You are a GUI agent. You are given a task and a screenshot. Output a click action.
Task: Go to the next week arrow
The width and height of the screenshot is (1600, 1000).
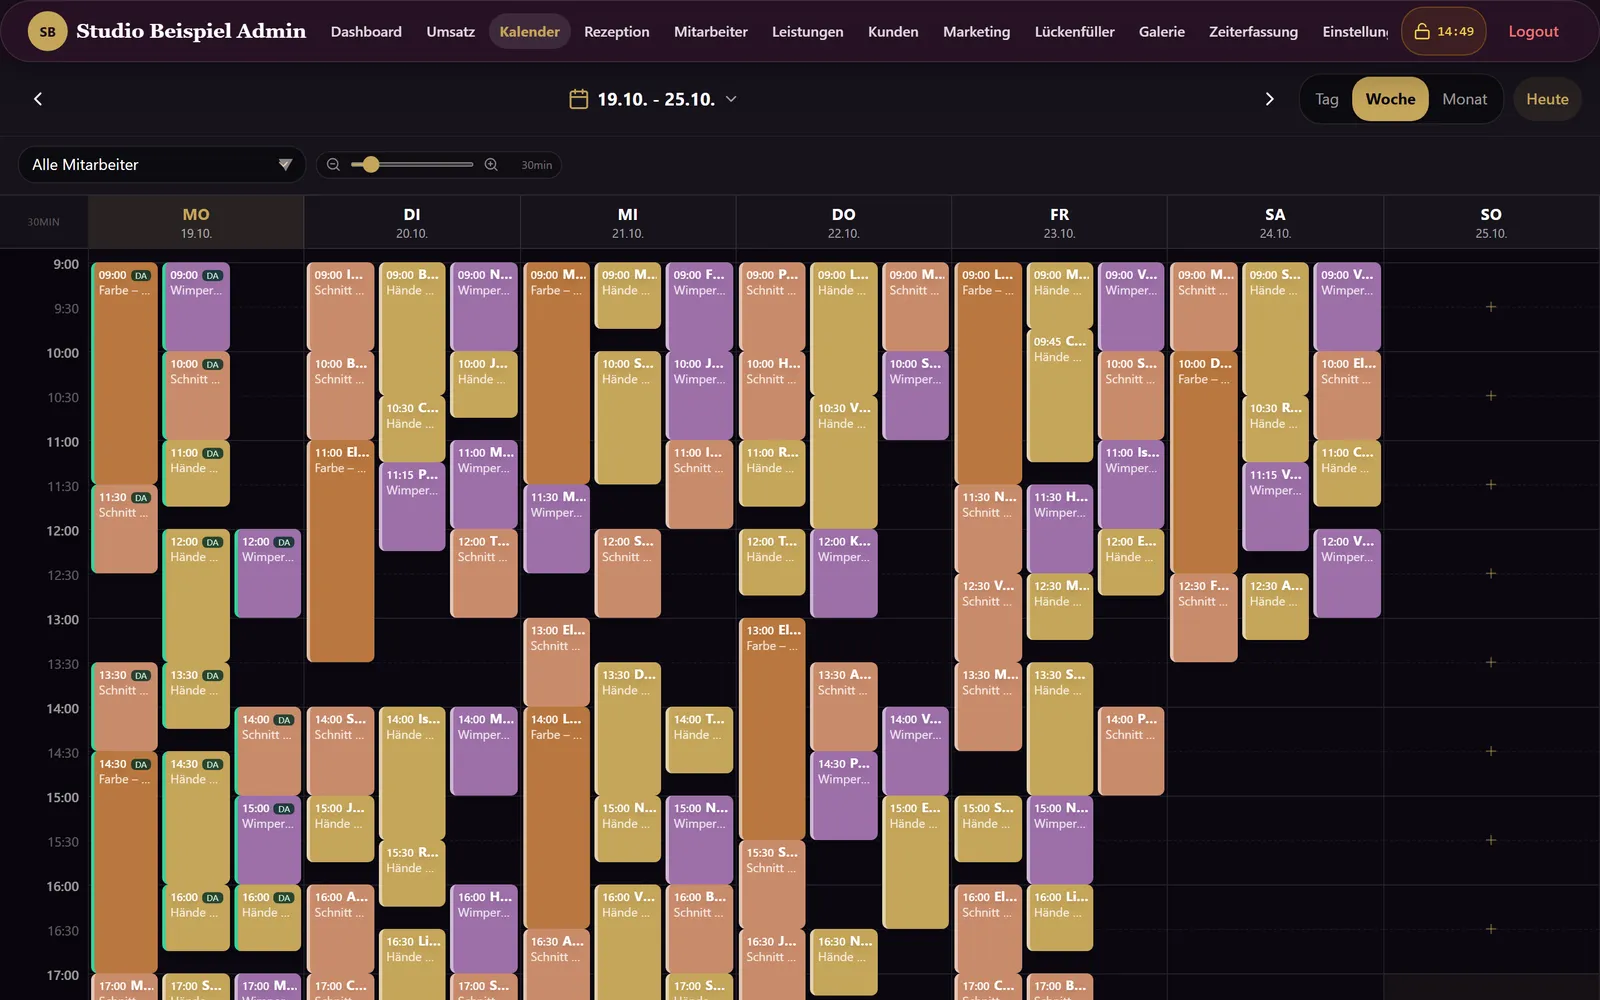1269,99
